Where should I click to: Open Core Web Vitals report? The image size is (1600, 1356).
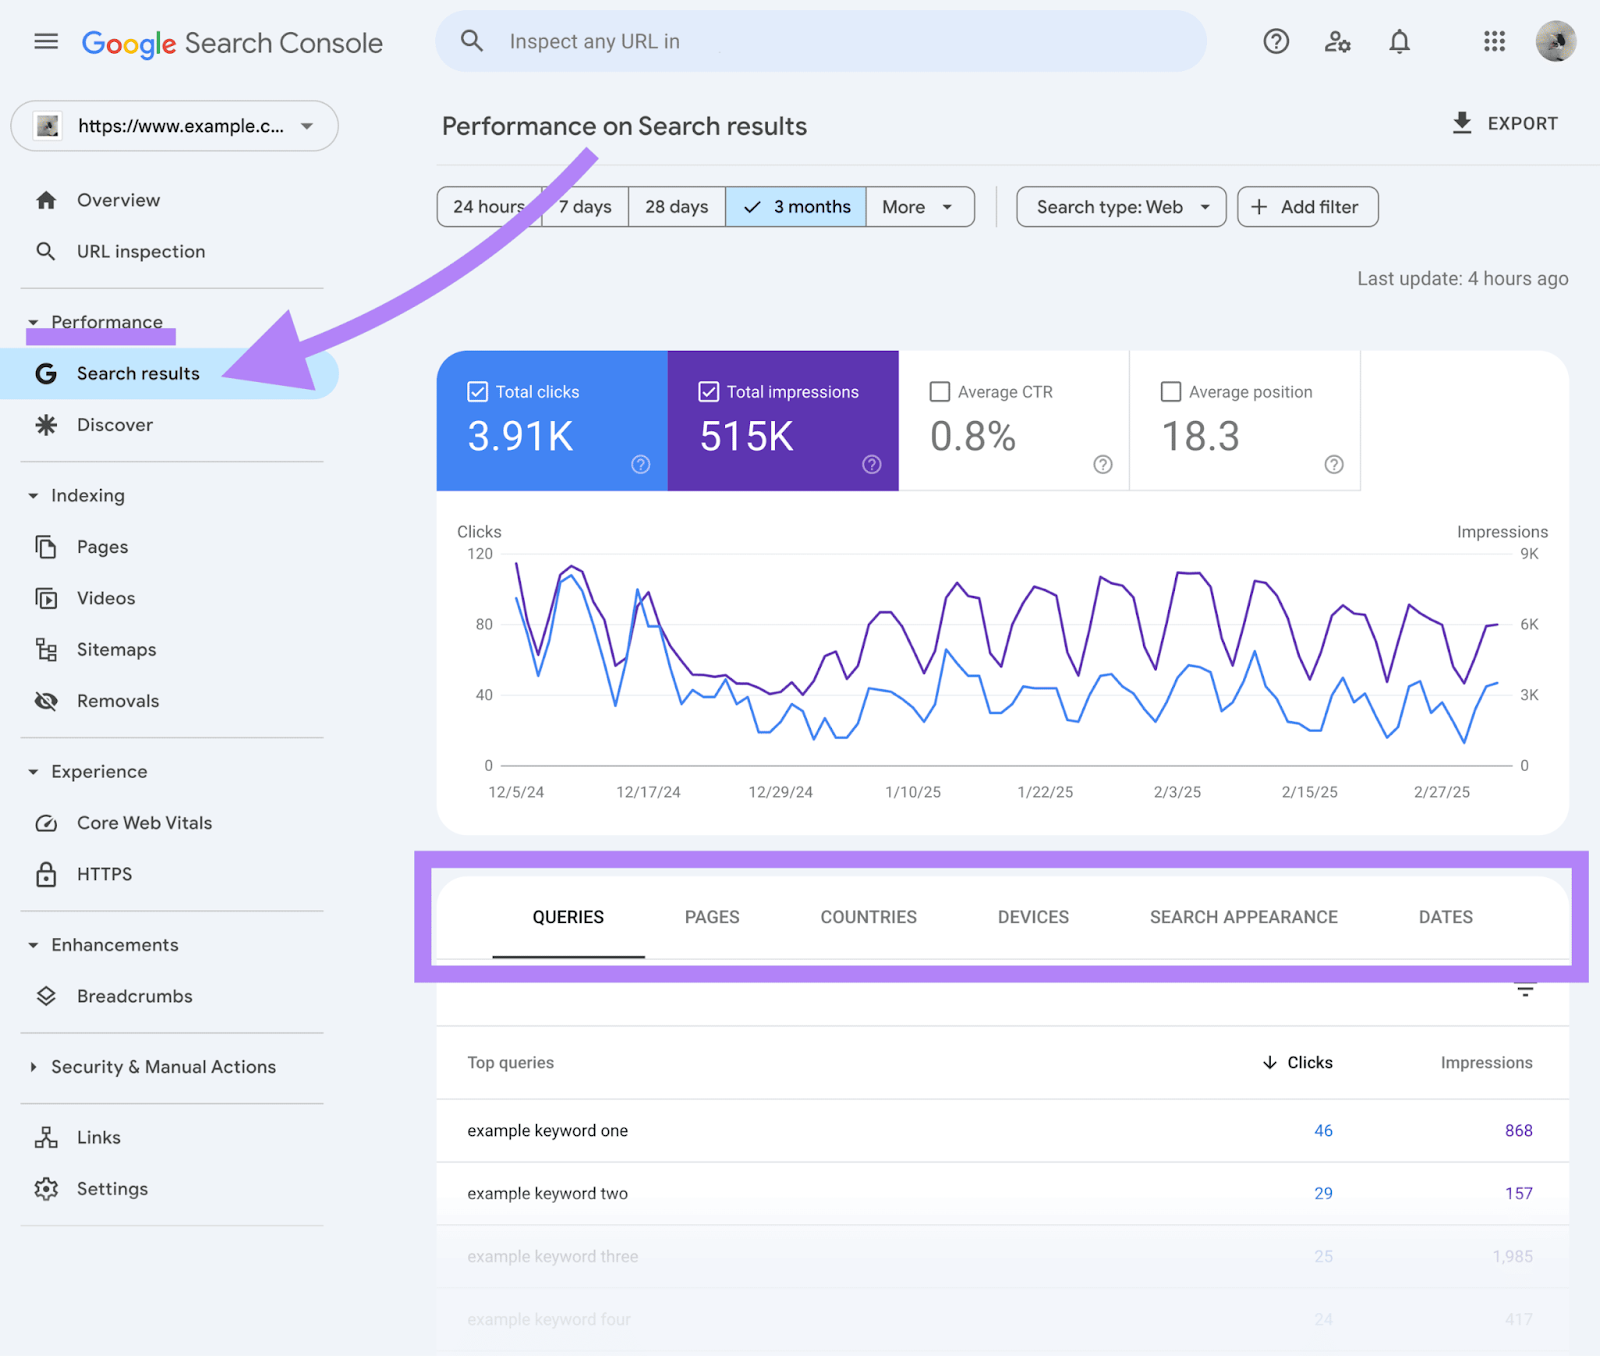[144, 822]
